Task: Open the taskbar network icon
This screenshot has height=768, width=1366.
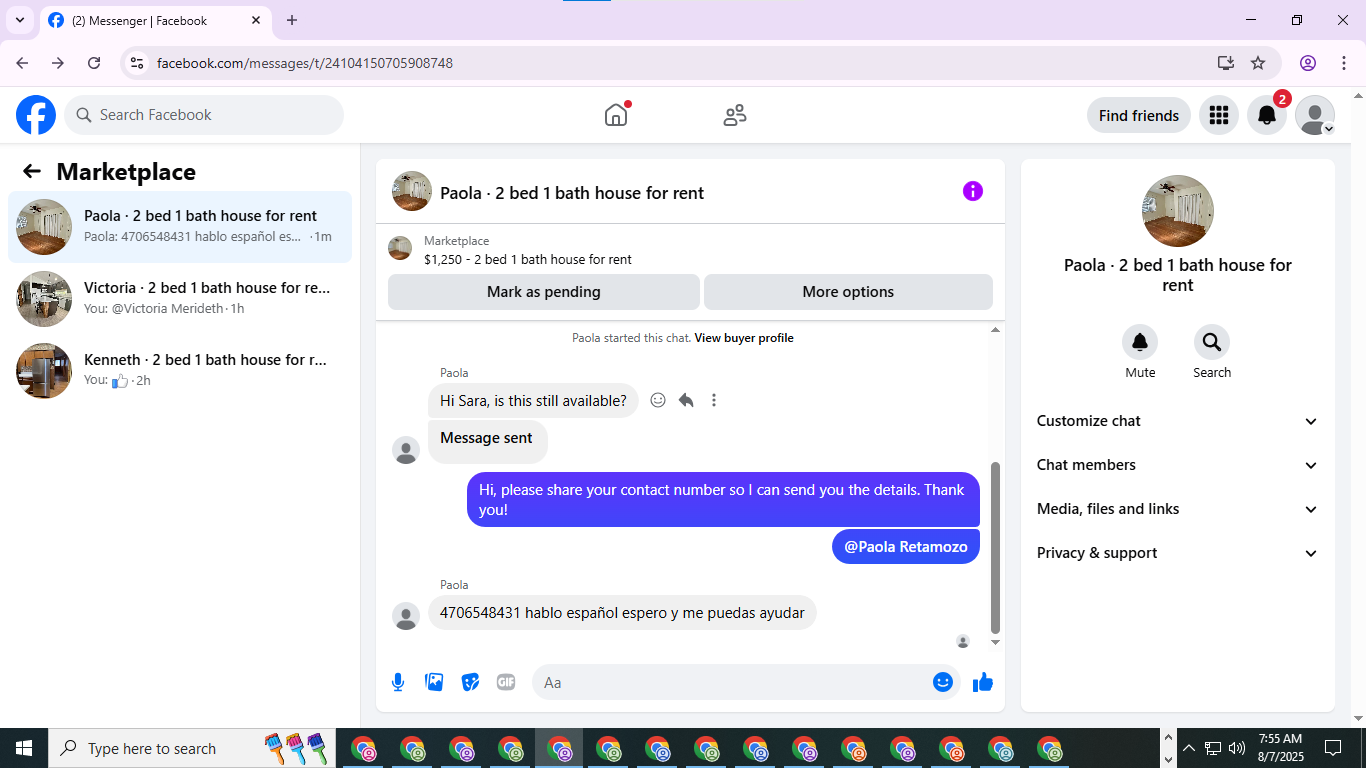Action: tap(1213, 748)
